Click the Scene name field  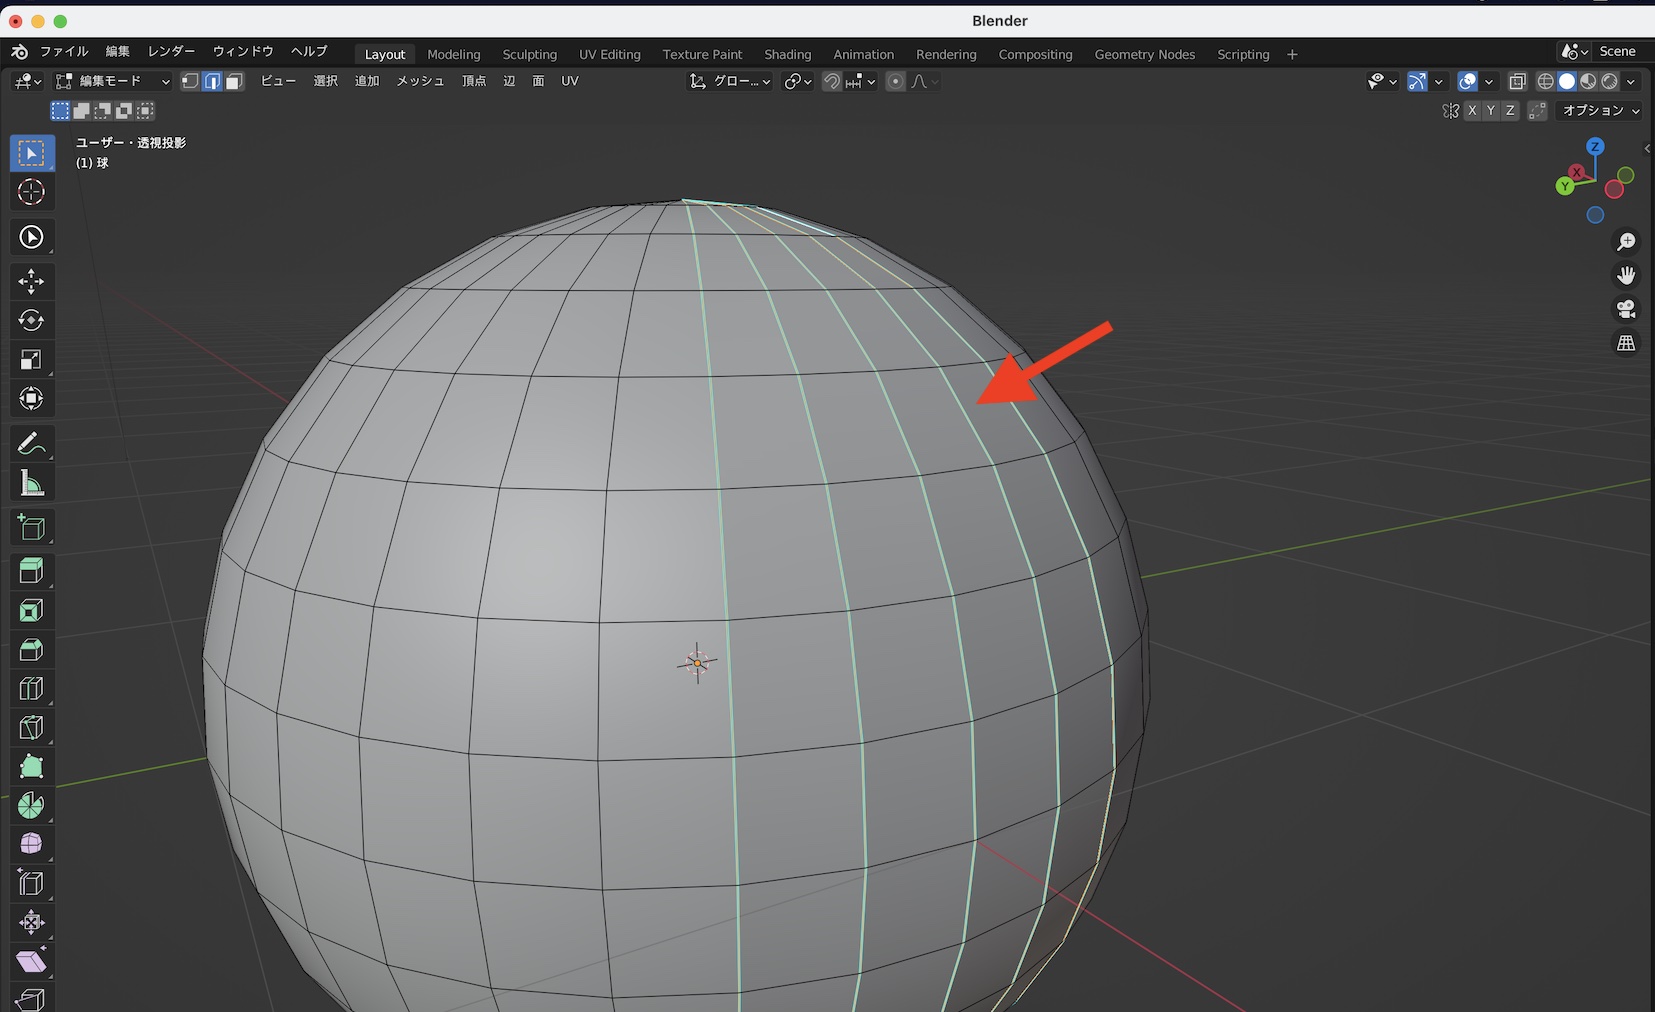tap(1617, 52)
